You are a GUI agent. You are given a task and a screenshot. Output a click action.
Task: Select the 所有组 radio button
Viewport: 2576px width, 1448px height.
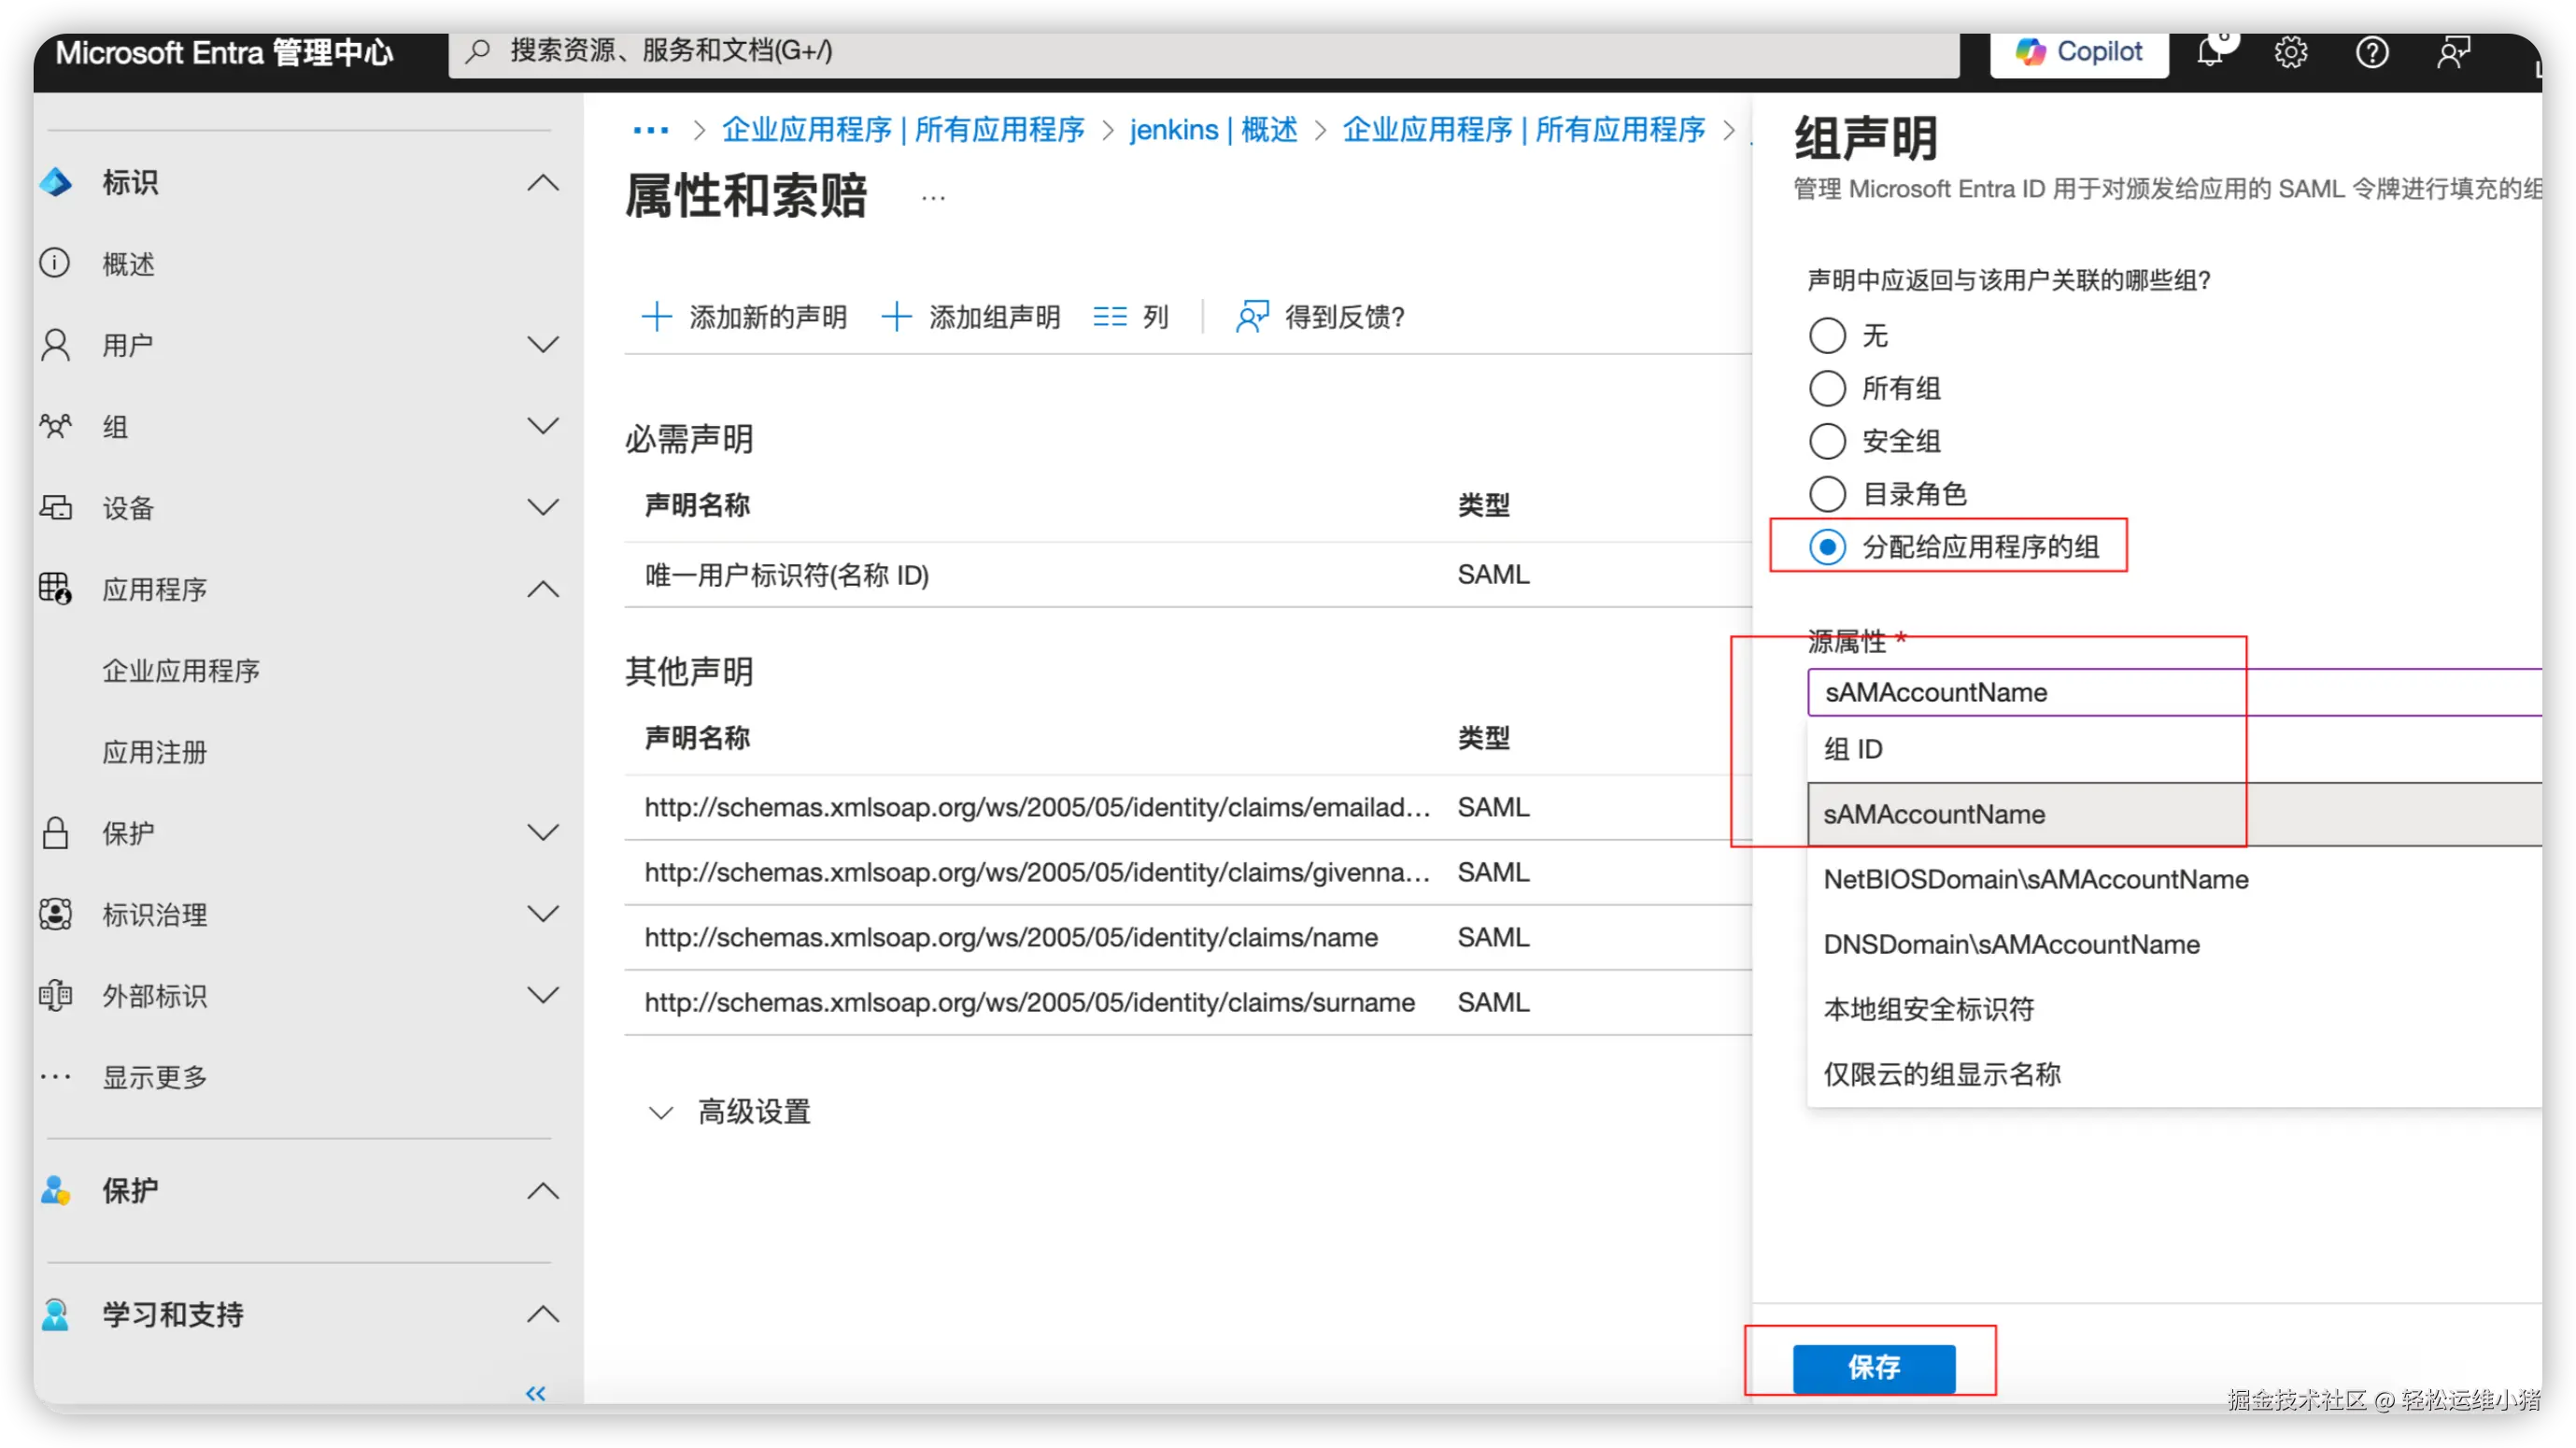[1827, 388]
